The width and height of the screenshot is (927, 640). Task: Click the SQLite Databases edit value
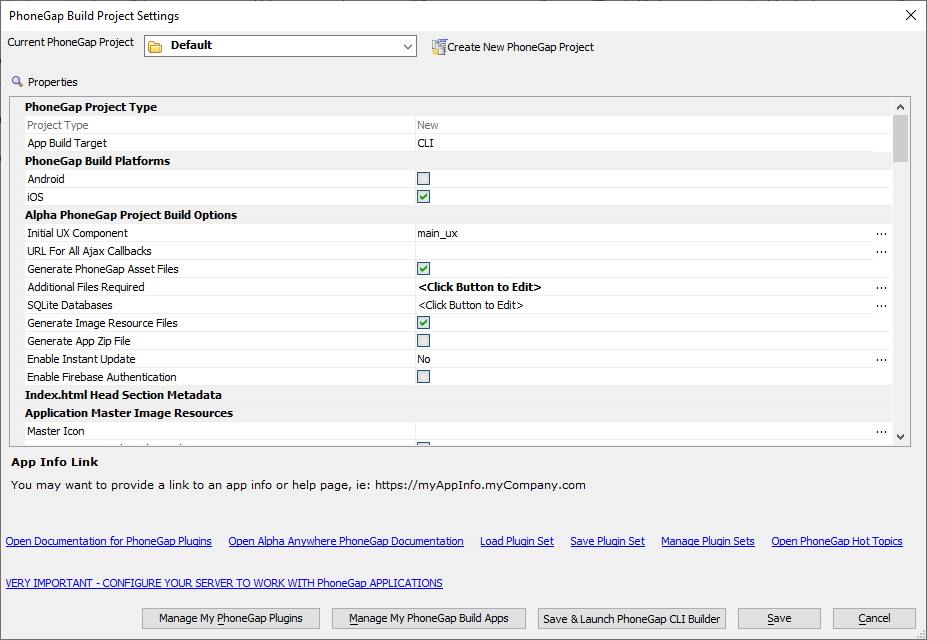[x=471, y=306]
